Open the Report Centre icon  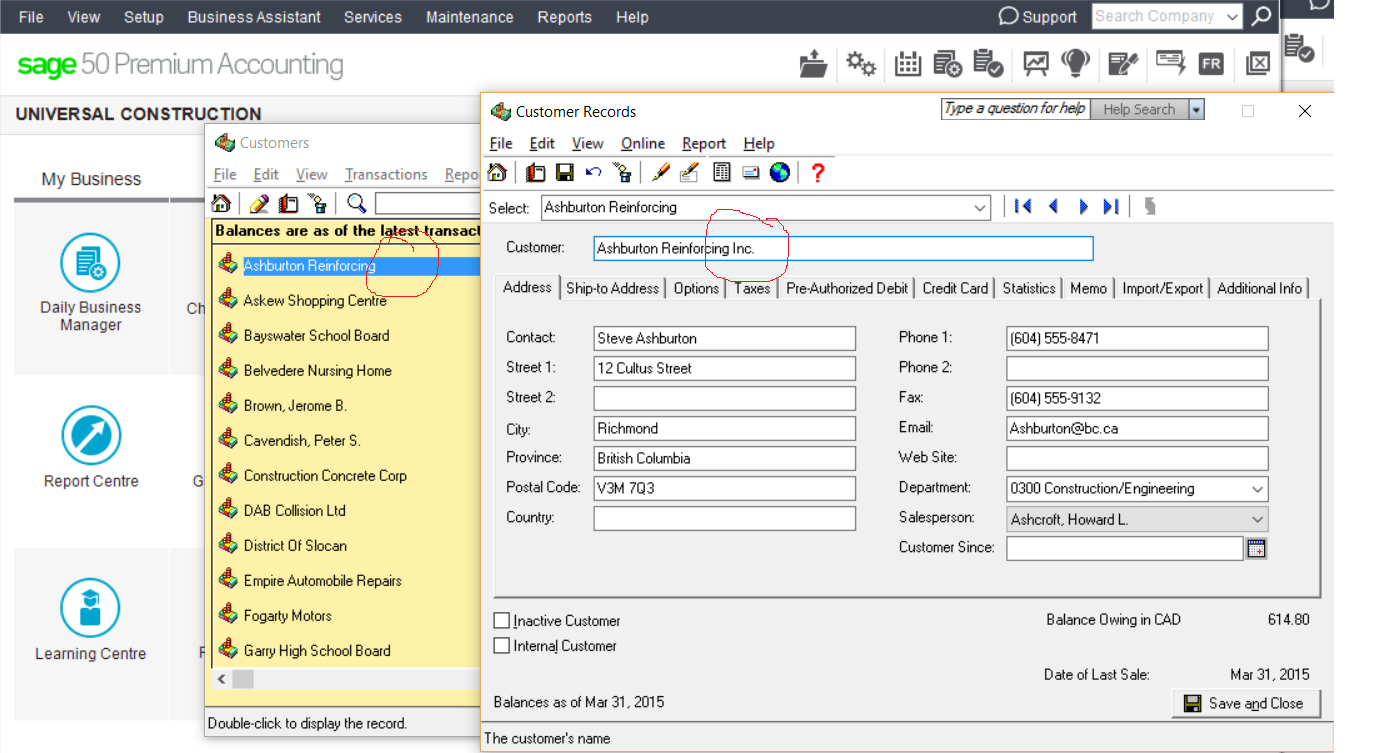pyautogui.click(x=91, y=437)
